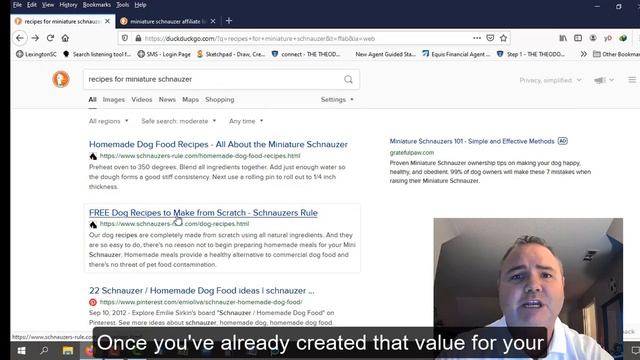Image resolution: width=640 pixels, height=360 pixels.
Task: Open File Explorer from taskbar
Action: pyautogui.click(x=68, y=351)
